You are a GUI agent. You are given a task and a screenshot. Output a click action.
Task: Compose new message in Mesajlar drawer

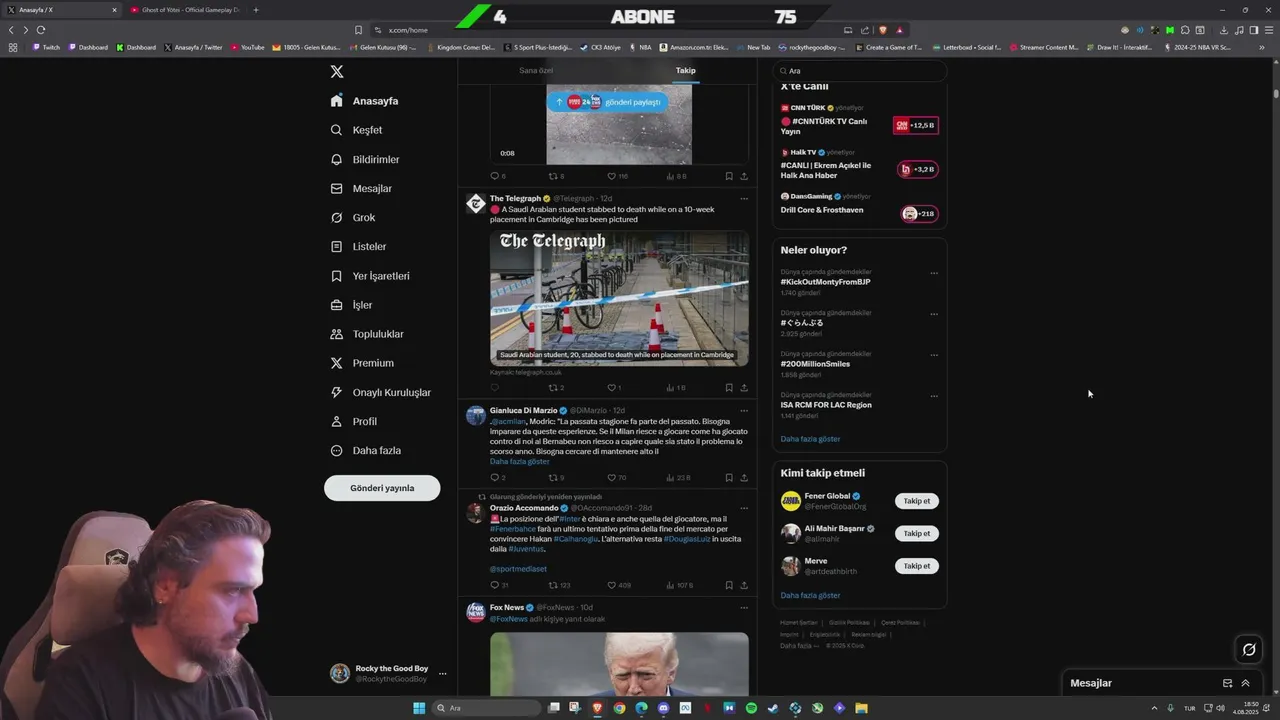click(x=1227, y=683)
